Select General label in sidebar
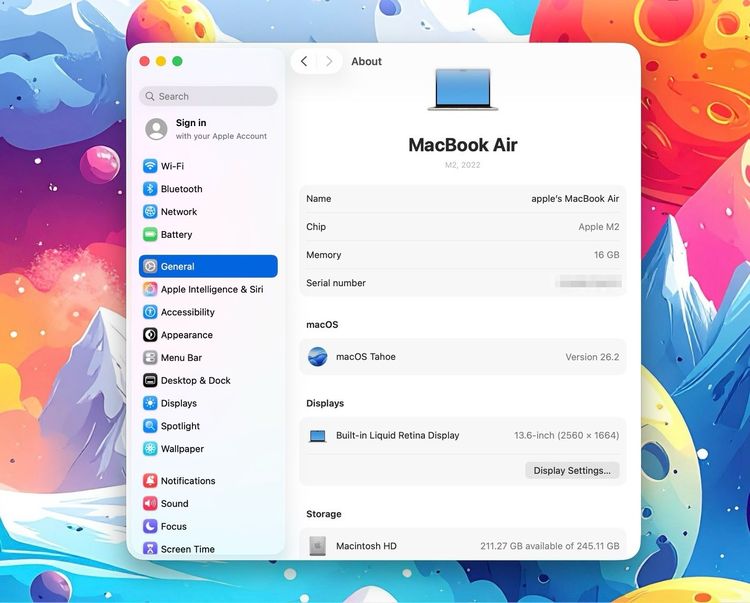750x603 pixels. (177, 266)
